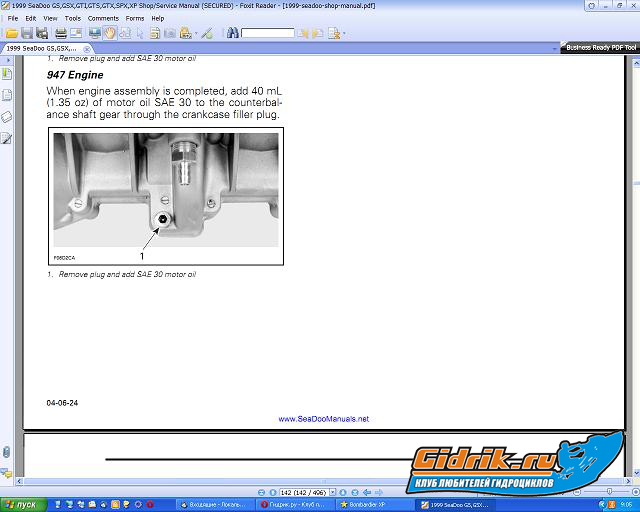Click in the Find text field

click(268, 33)
